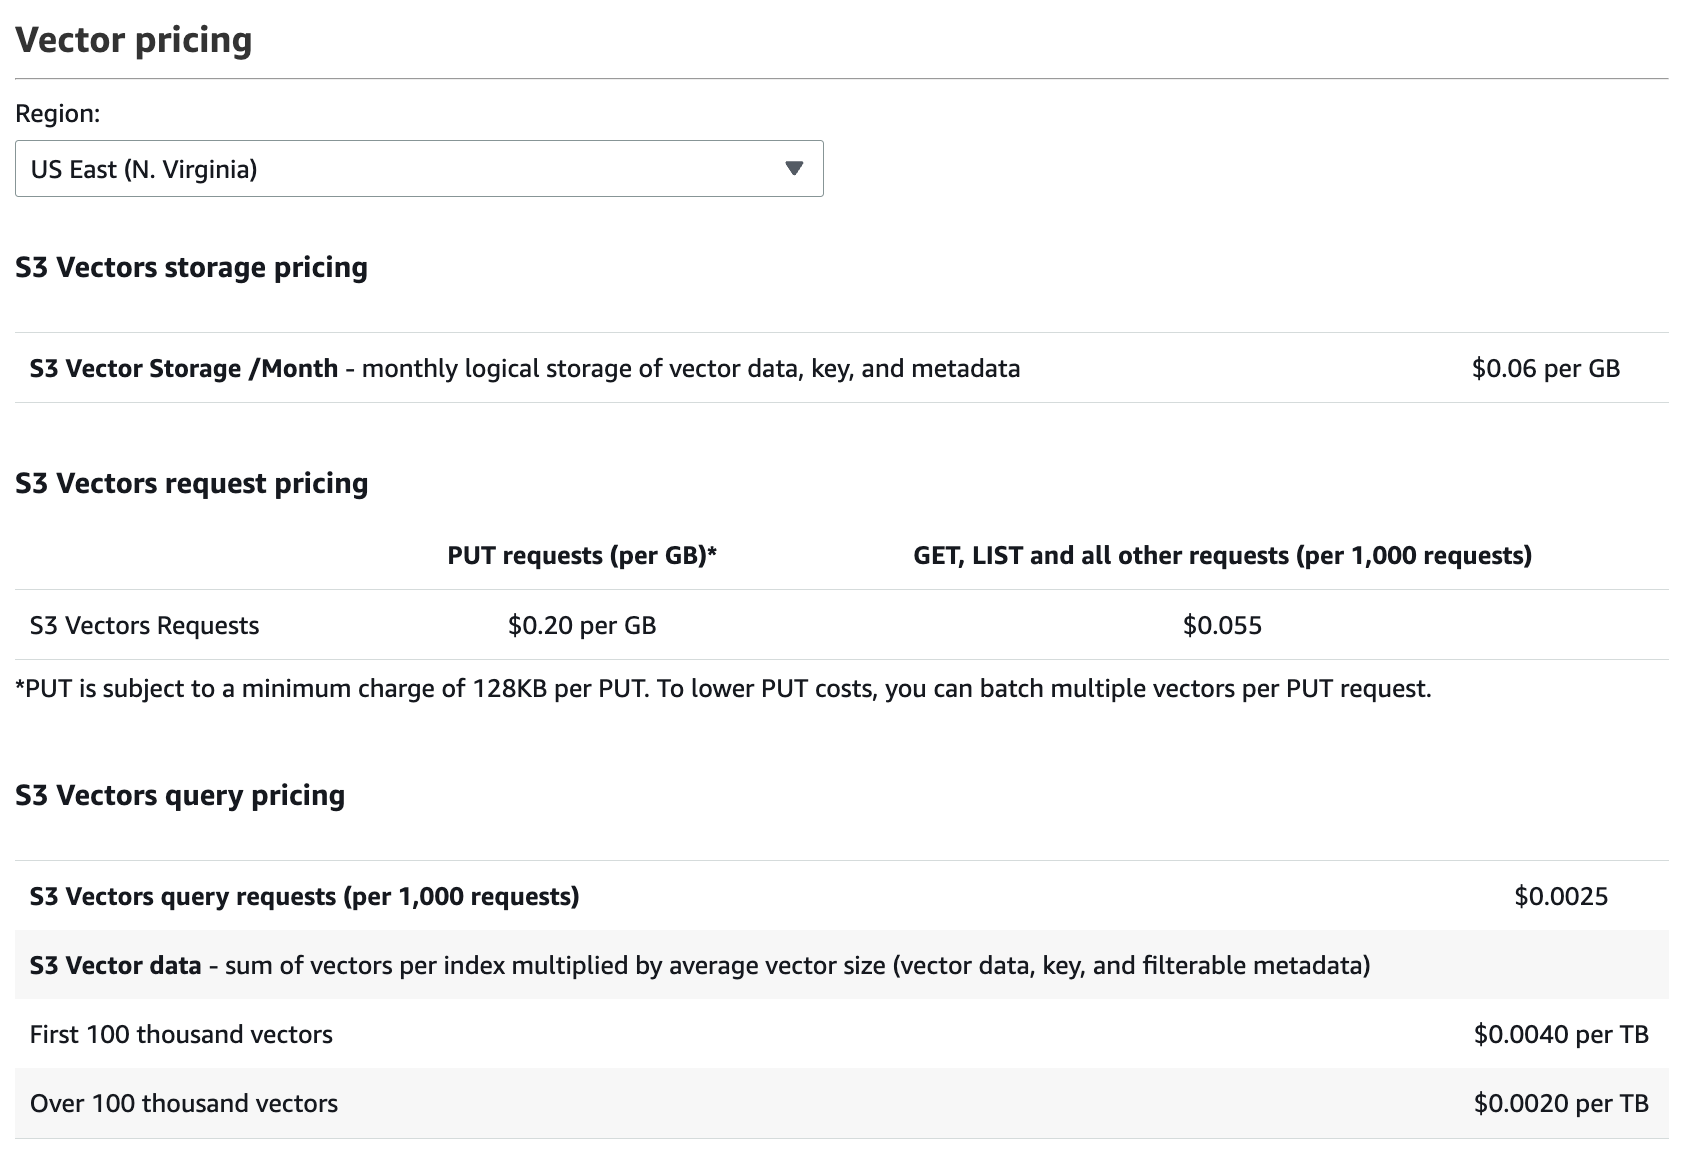This screenshot has width=1684, height=1150.
Task: Click the GET, LIST and all other requests header
Action: 1222,556
